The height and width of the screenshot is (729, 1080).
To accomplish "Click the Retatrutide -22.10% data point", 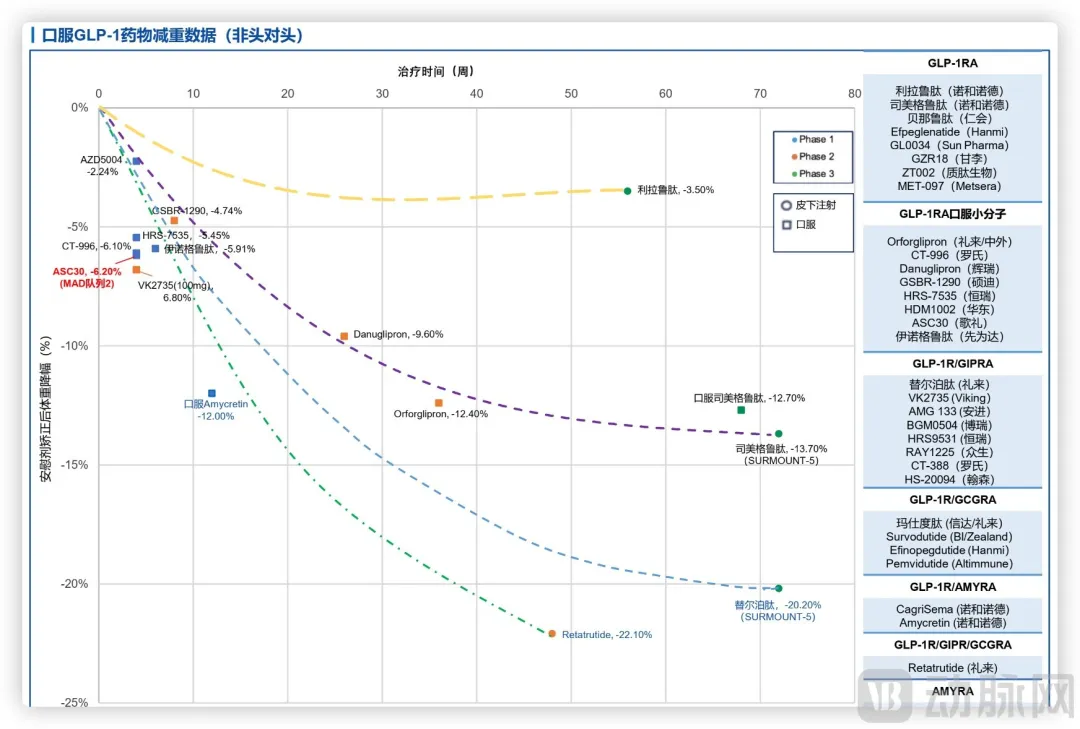I will tap(552, 634).
